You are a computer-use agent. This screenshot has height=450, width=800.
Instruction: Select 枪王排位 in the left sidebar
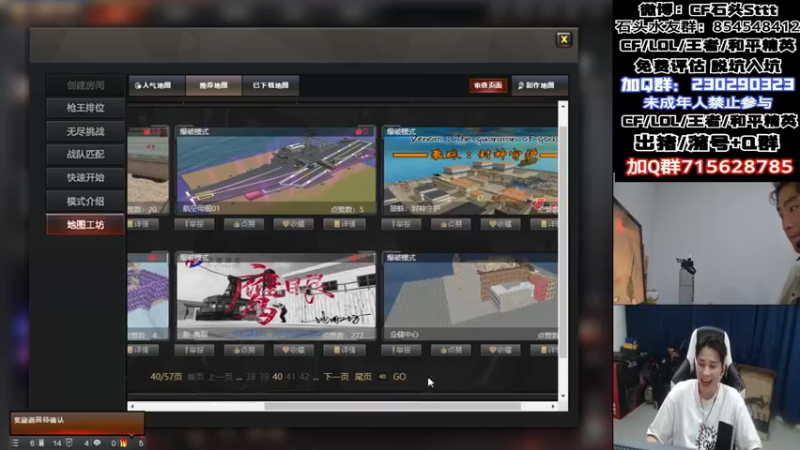click(x=85, y=108)
